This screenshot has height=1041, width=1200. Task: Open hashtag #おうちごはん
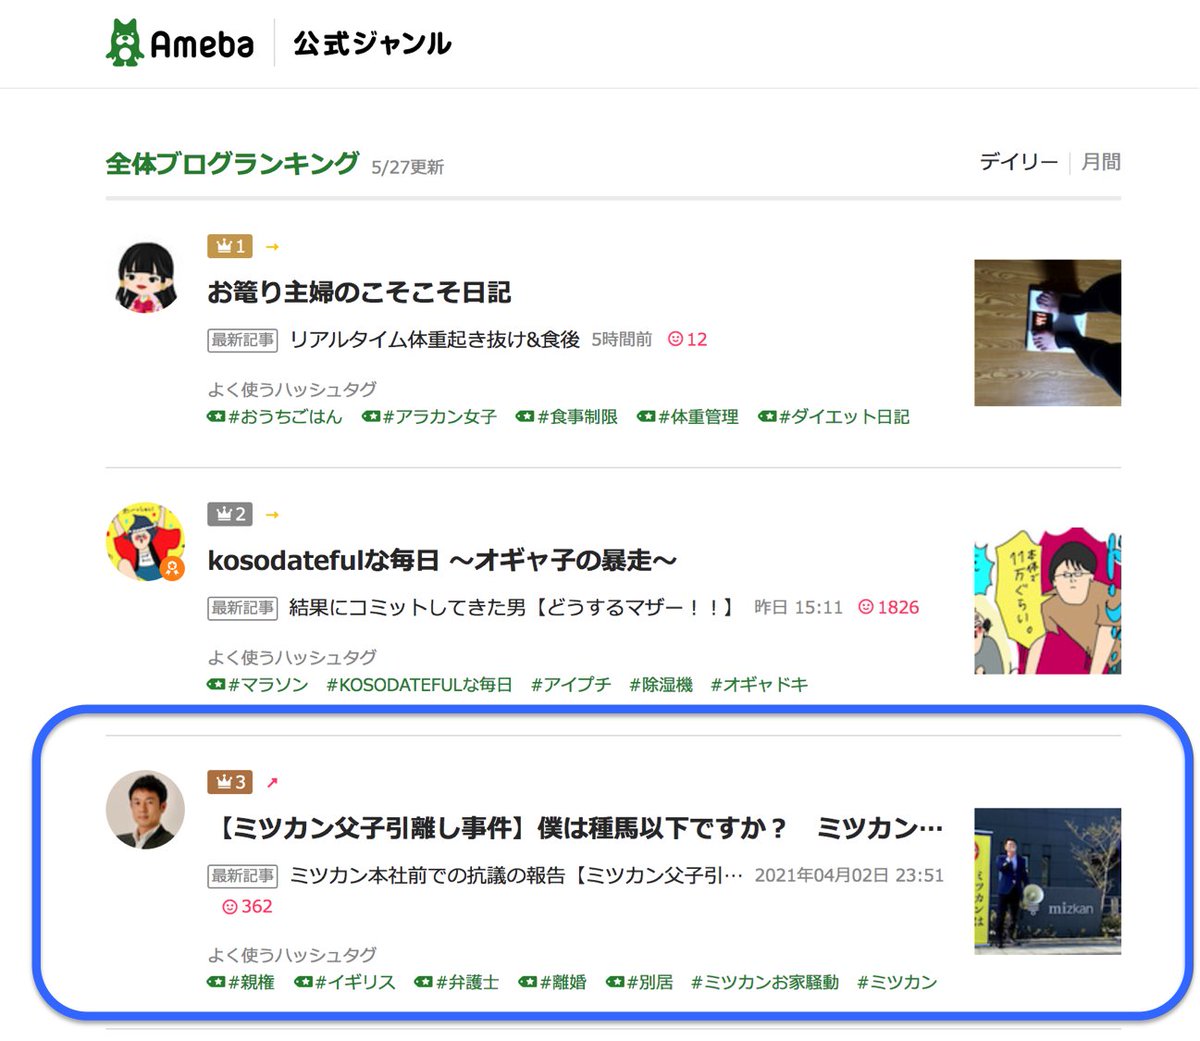click(275, 417)
